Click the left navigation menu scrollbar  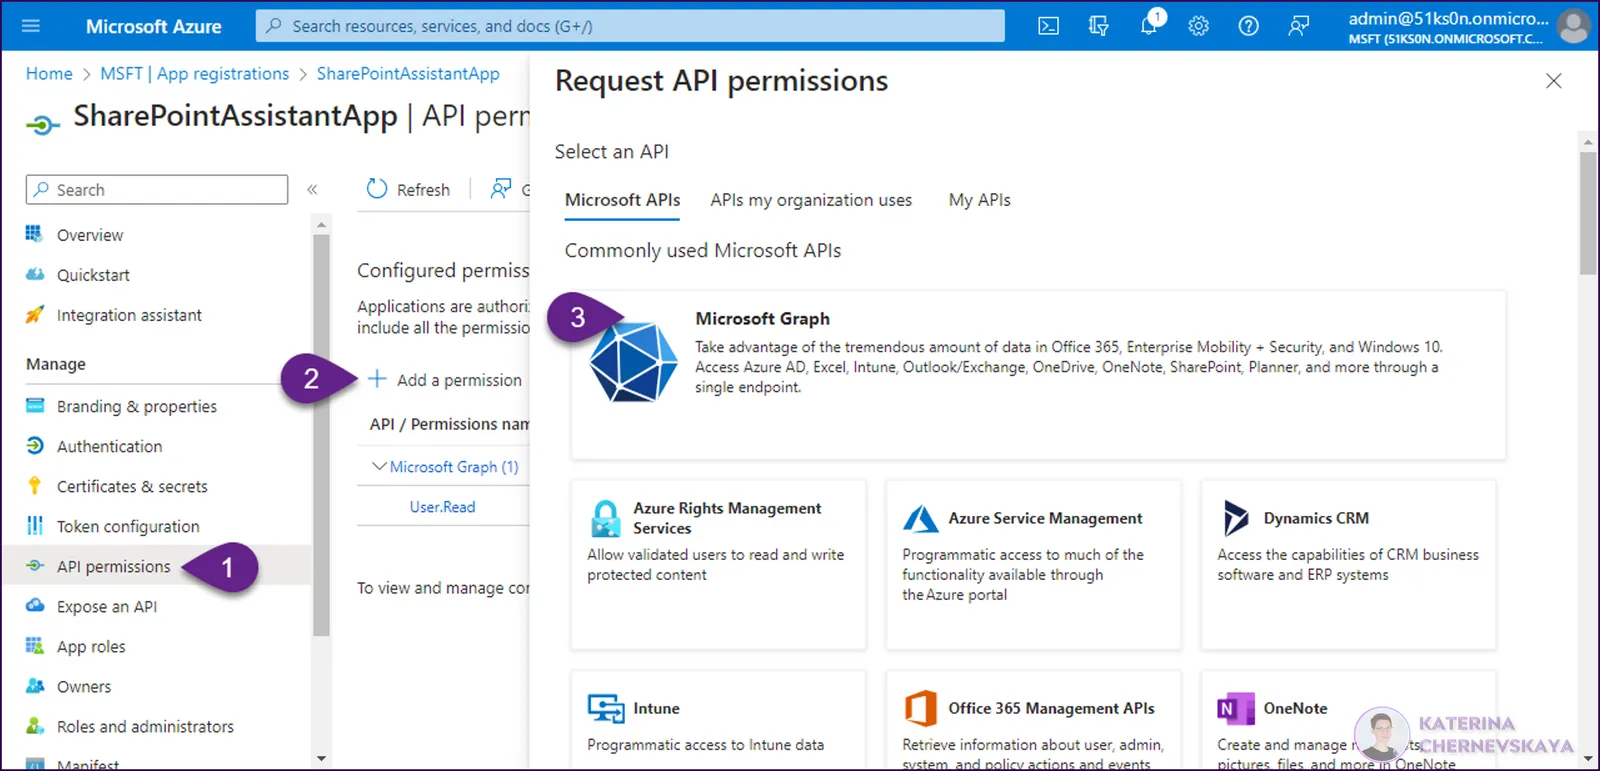(x=321, y=435)
